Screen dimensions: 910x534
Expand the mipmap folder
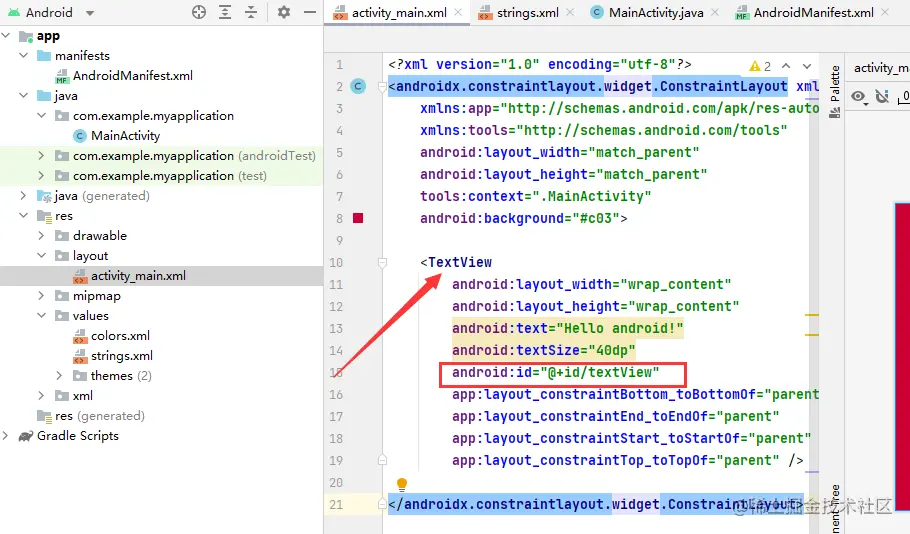(x=41, y=296)
